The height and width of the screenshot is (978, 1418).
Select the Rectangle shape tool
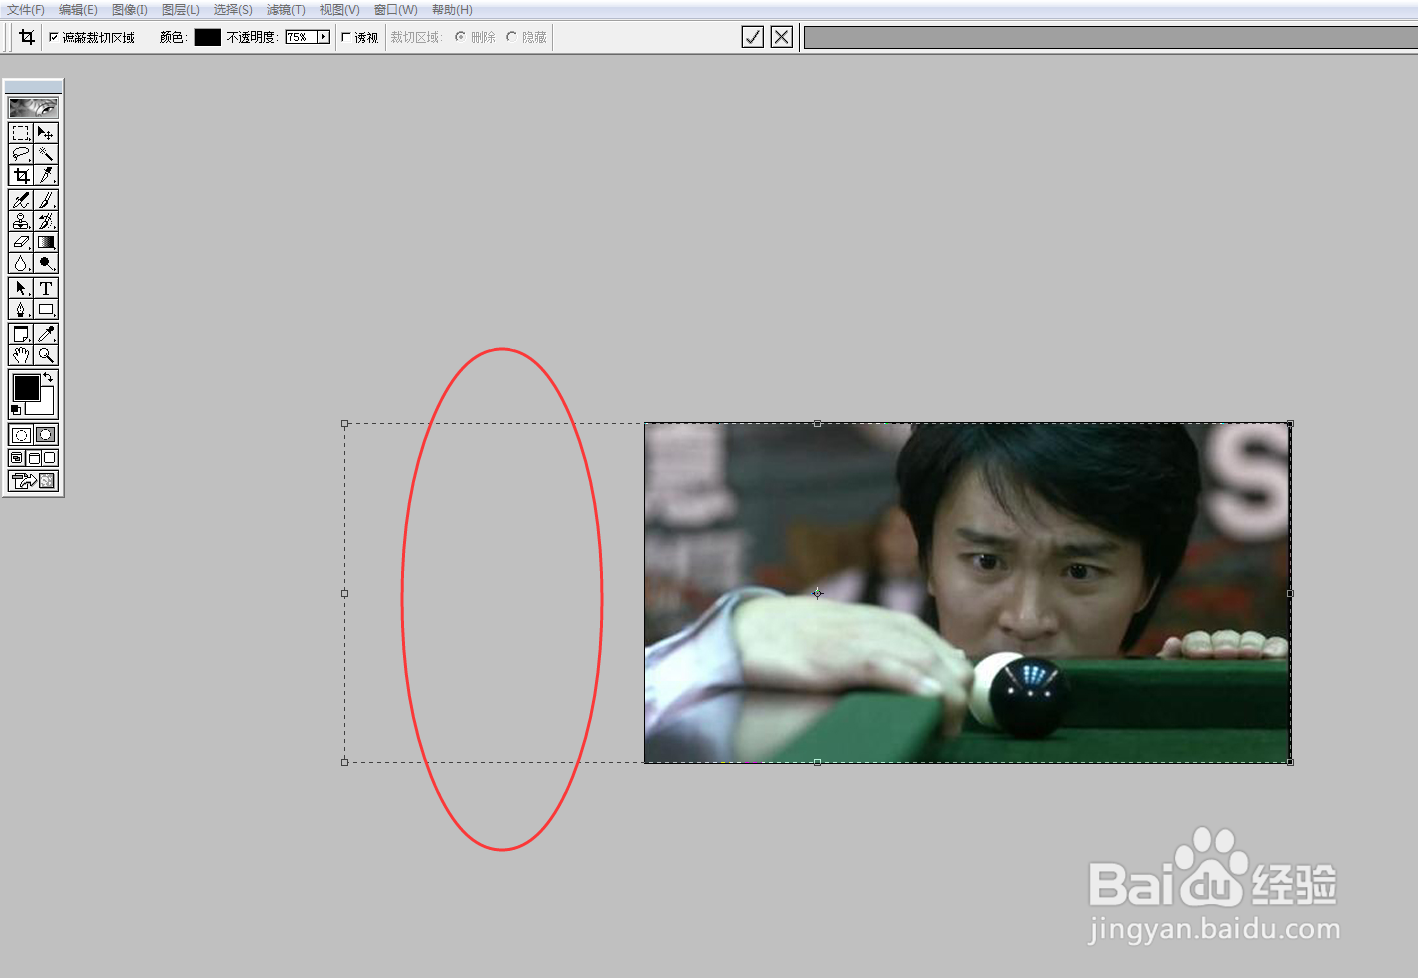46,309
